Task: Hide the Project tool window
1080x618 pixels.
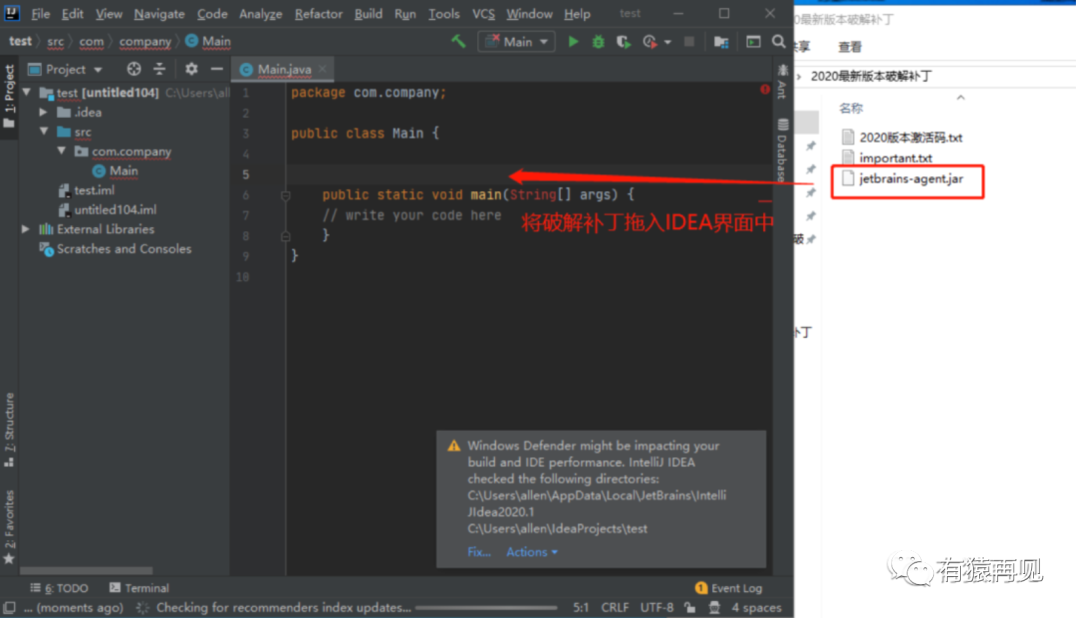Action: pos(216,69)
